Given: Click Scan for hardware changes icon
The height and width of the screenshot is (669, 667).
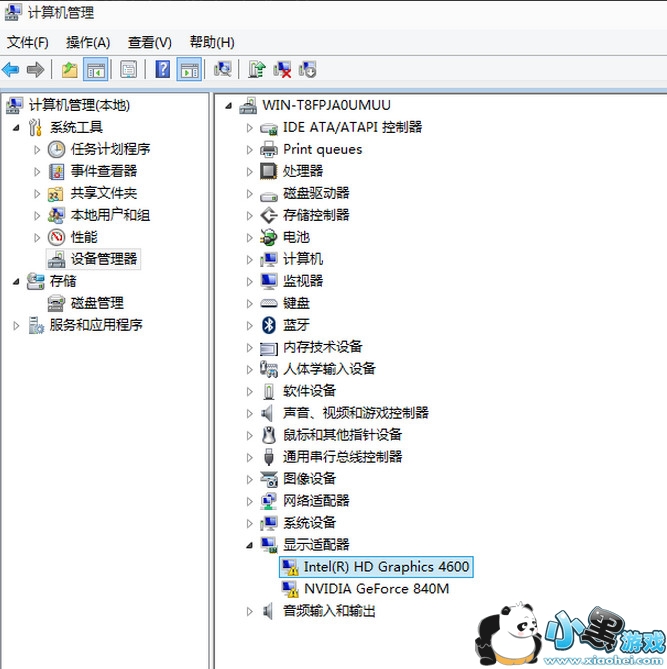Looking at the screenshot, I should [223, 69].
